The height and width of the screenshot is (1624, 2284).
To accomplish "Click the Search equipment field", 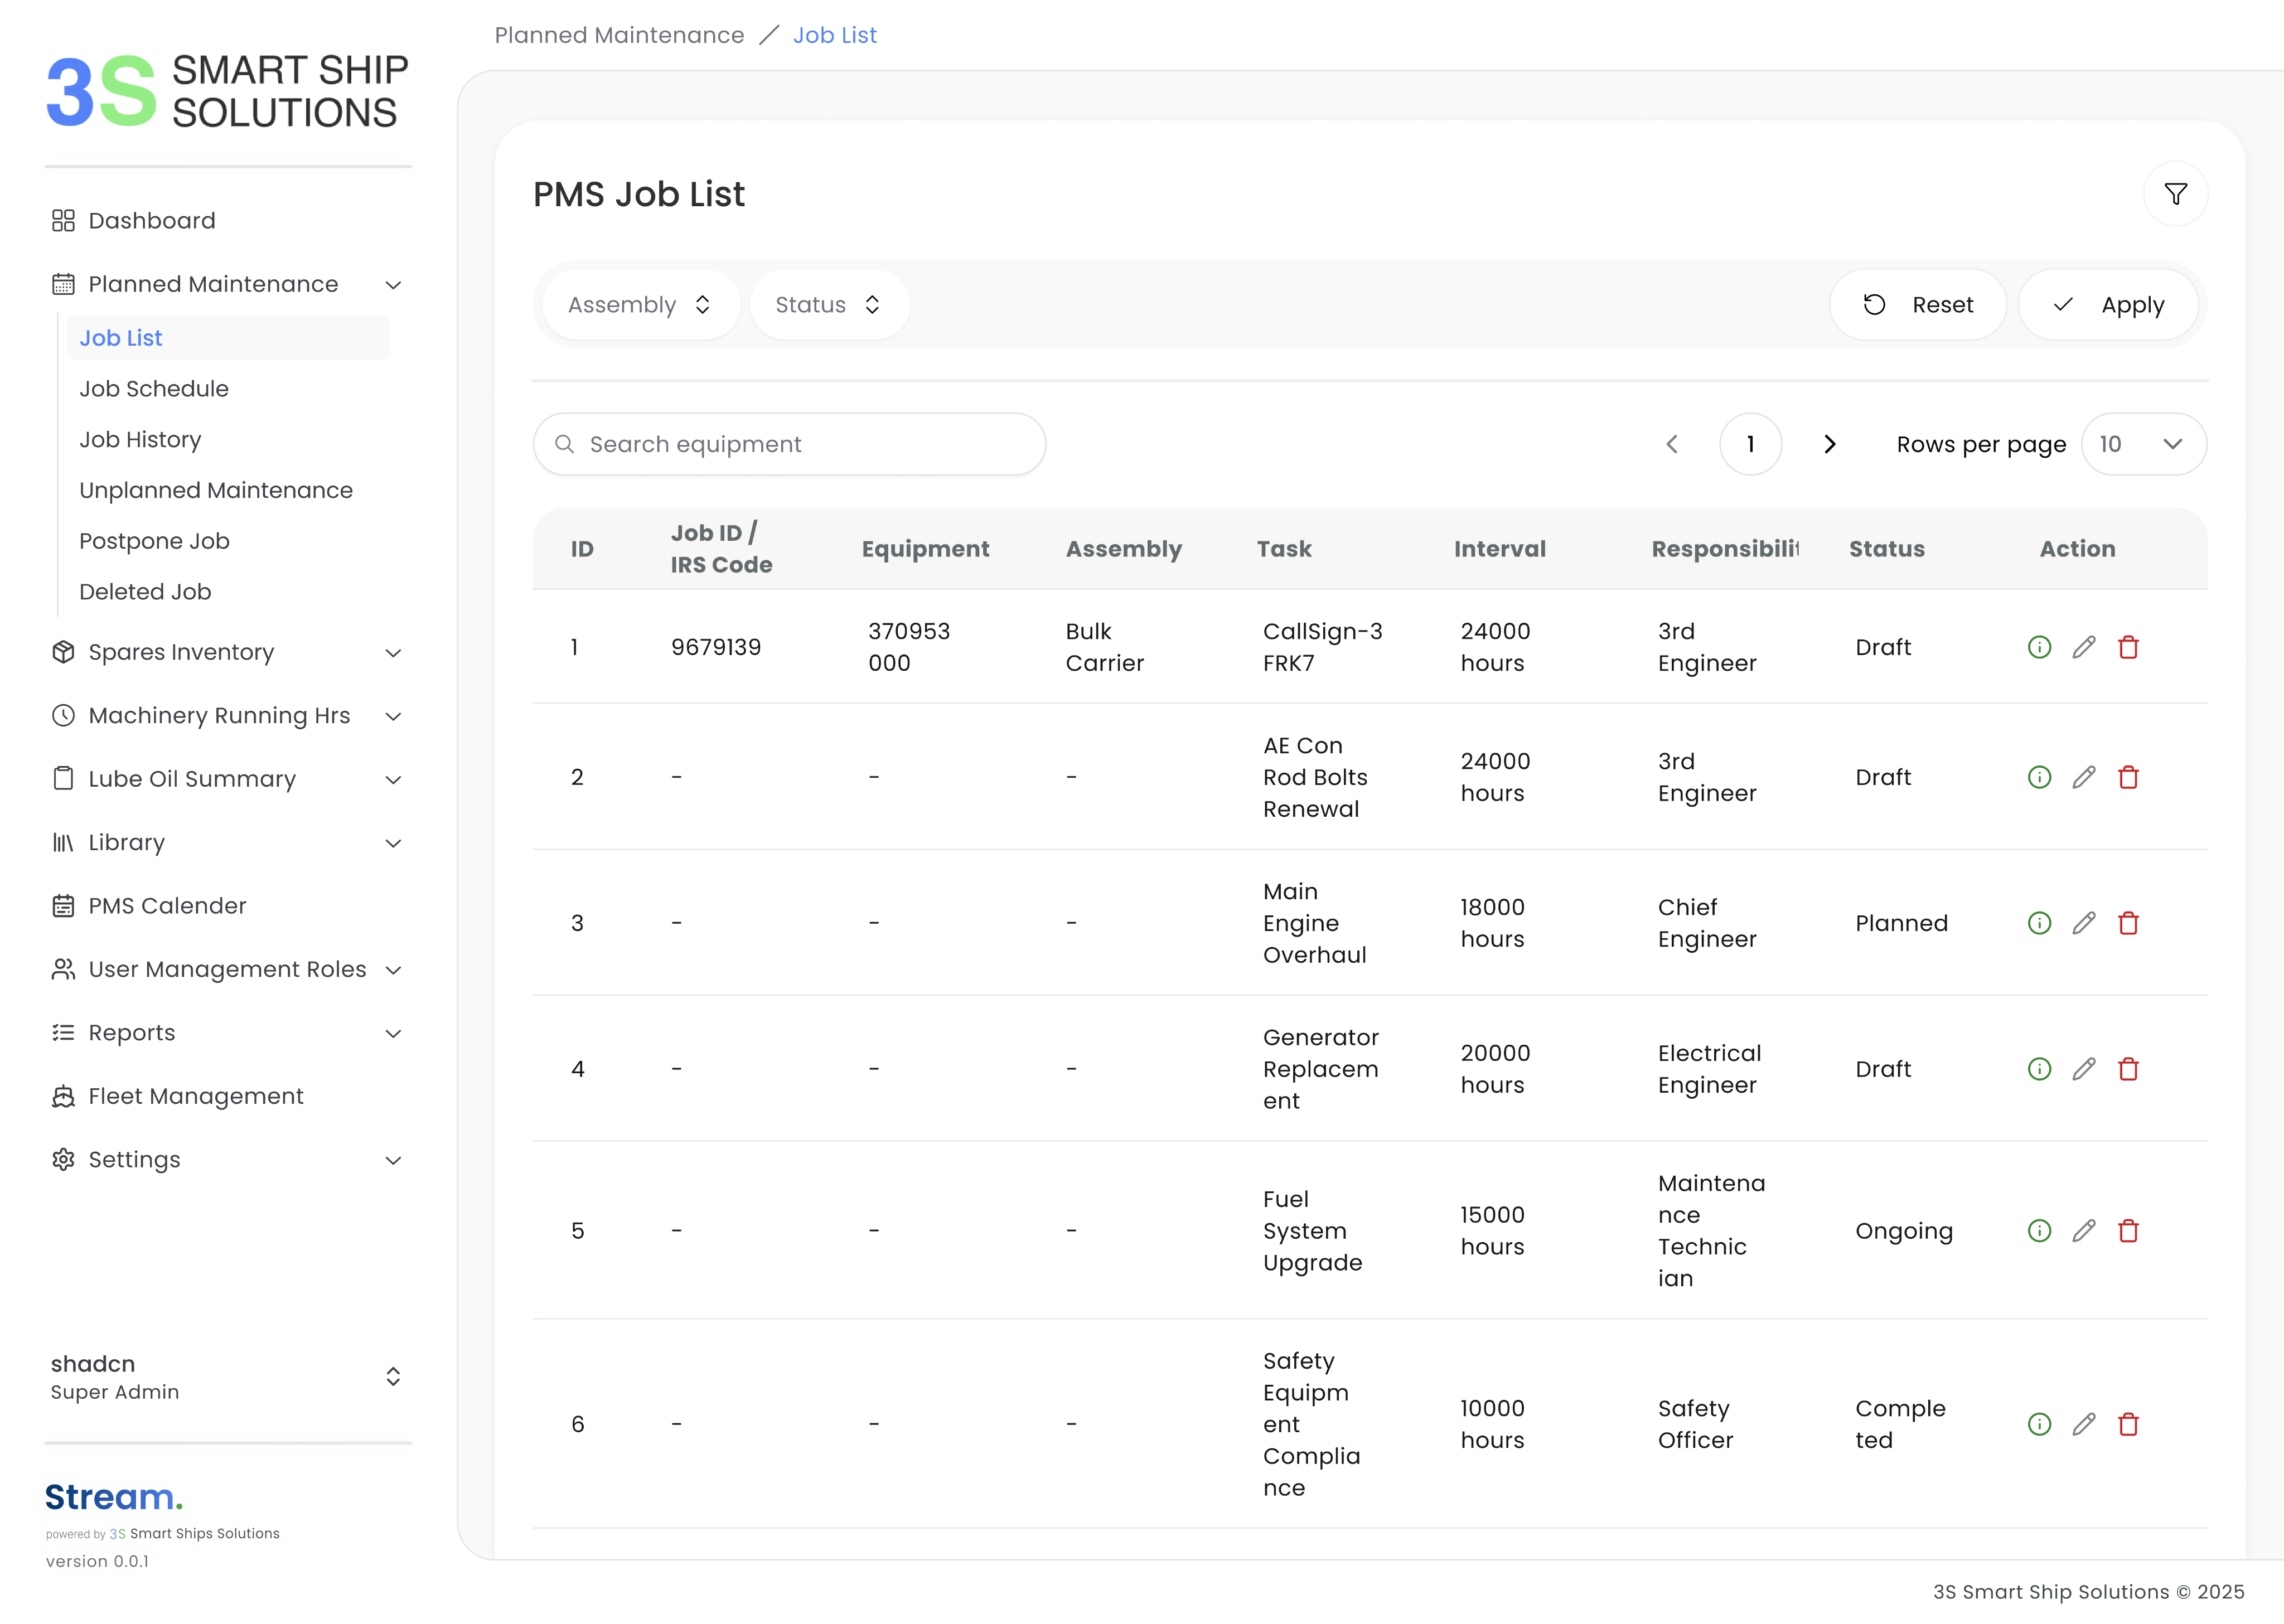I will [x=790, y=444].
